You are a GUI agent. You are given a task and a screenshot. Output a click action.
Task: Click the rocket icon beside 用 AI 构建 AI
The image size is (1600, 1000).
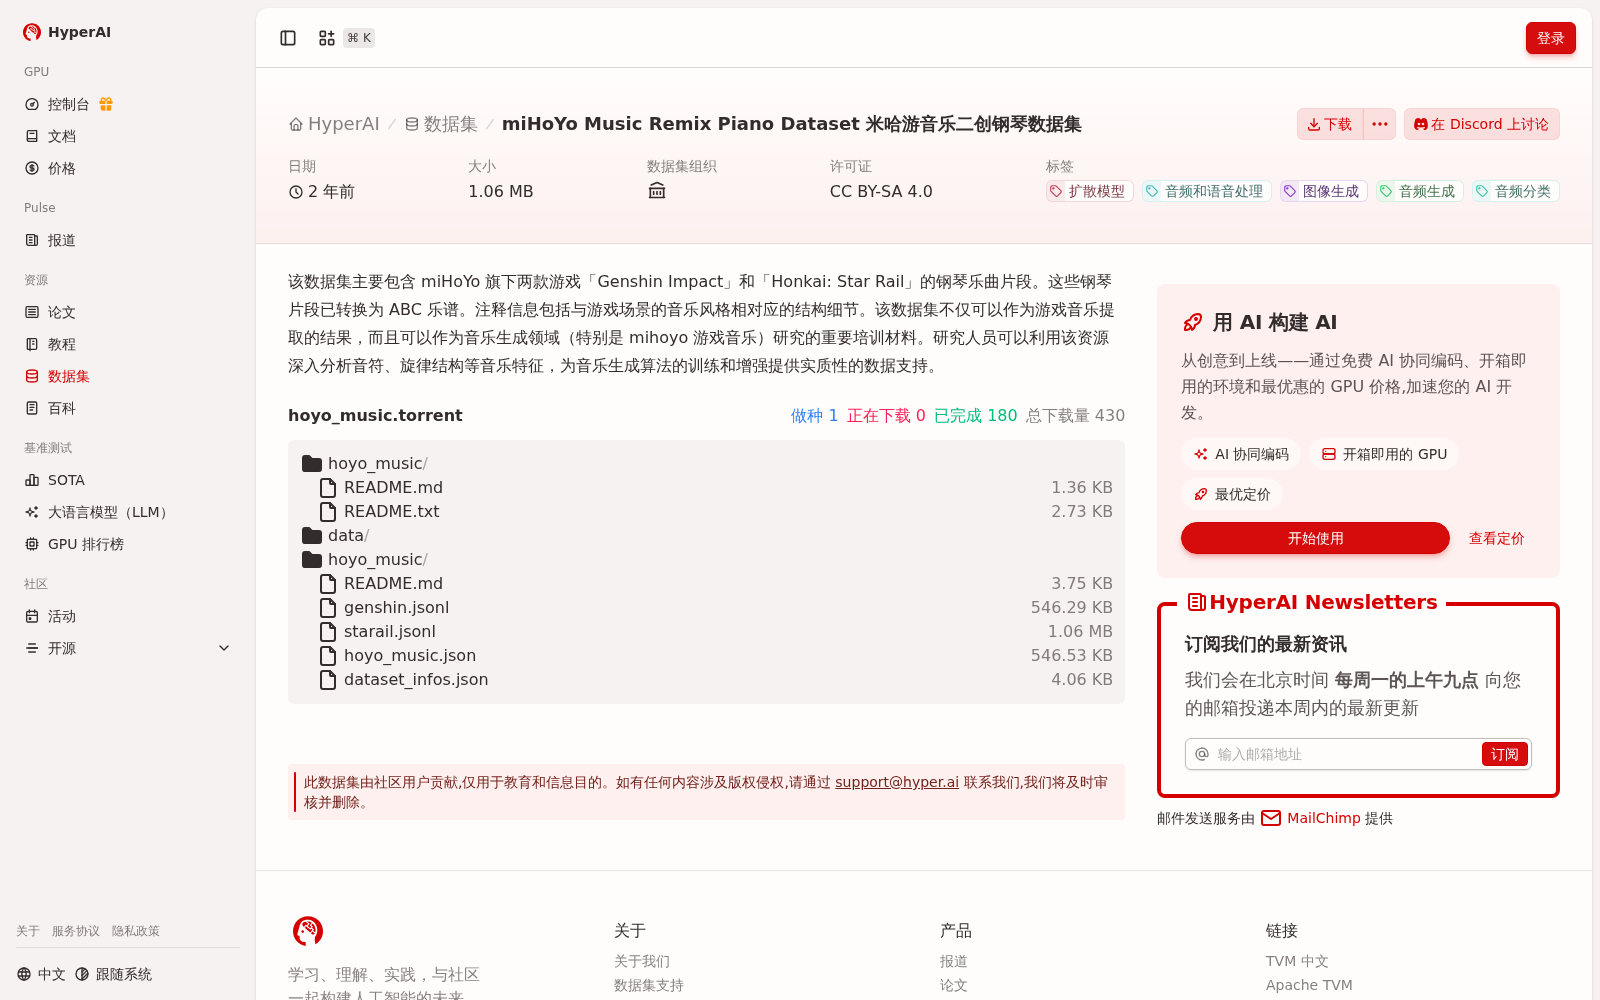(1193, 322)
